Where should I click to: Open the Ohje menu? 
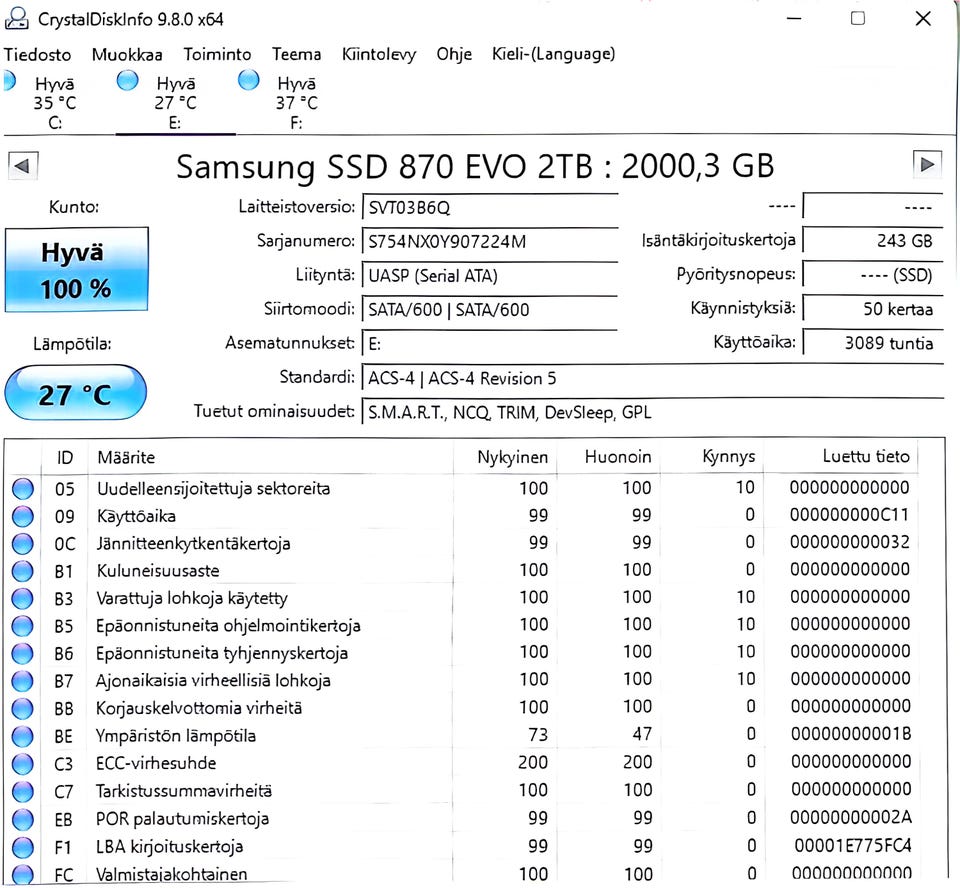454,55
